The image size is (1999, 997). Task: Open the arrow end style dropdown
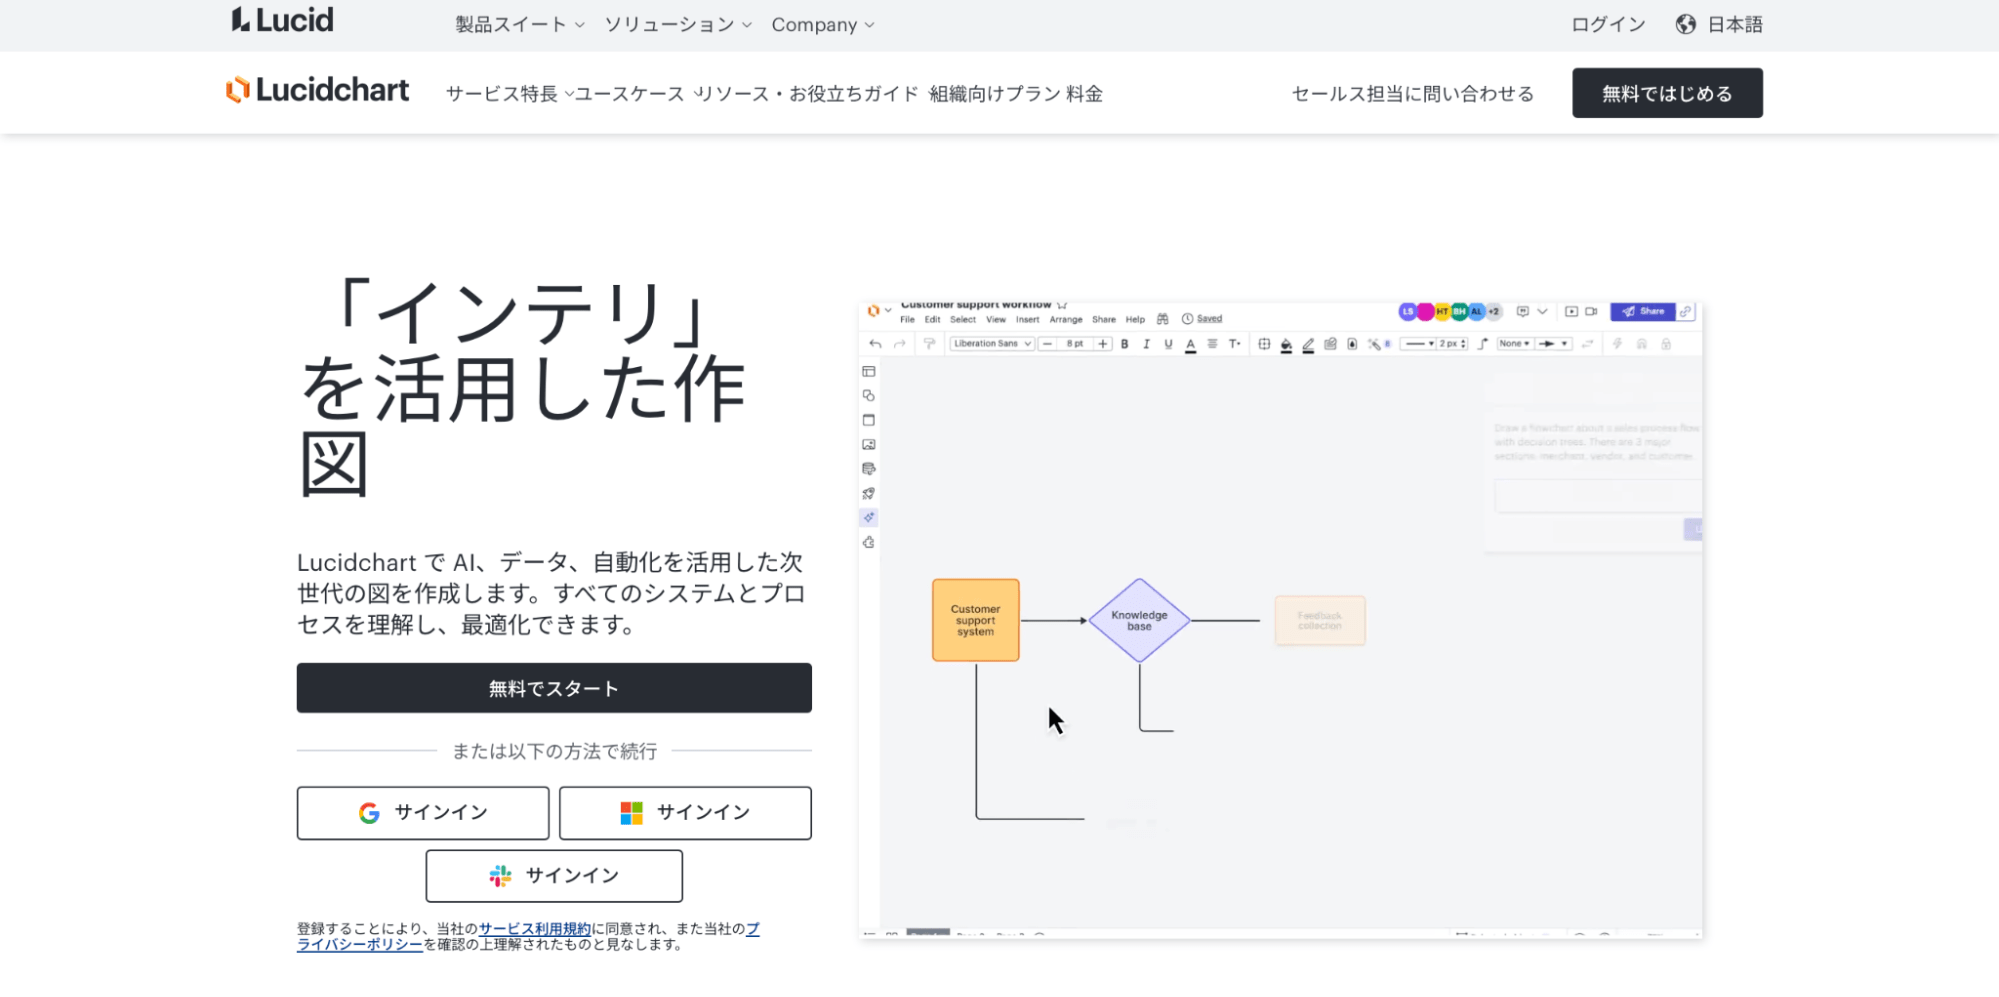click(x=1553, y=344)
